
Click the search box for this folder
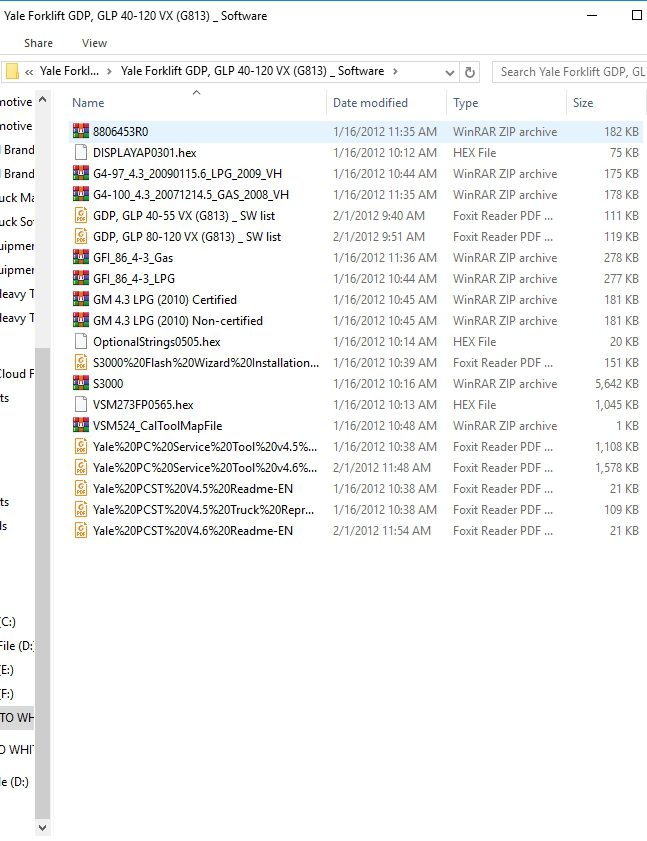(570, 72)
